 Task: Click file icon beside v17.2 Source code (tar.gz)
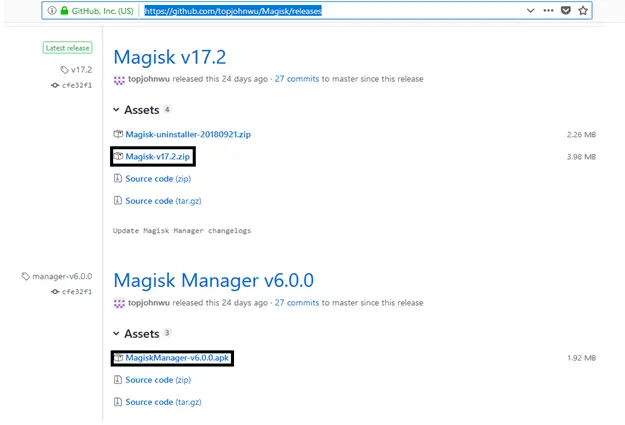click(x=118, y=201)
